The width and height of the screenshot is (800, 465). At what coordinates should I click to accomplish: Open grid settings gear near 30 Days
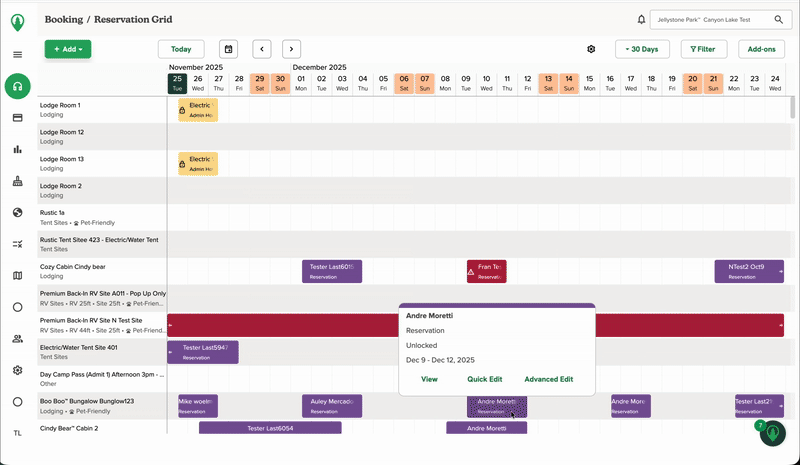tap(591, 49)
